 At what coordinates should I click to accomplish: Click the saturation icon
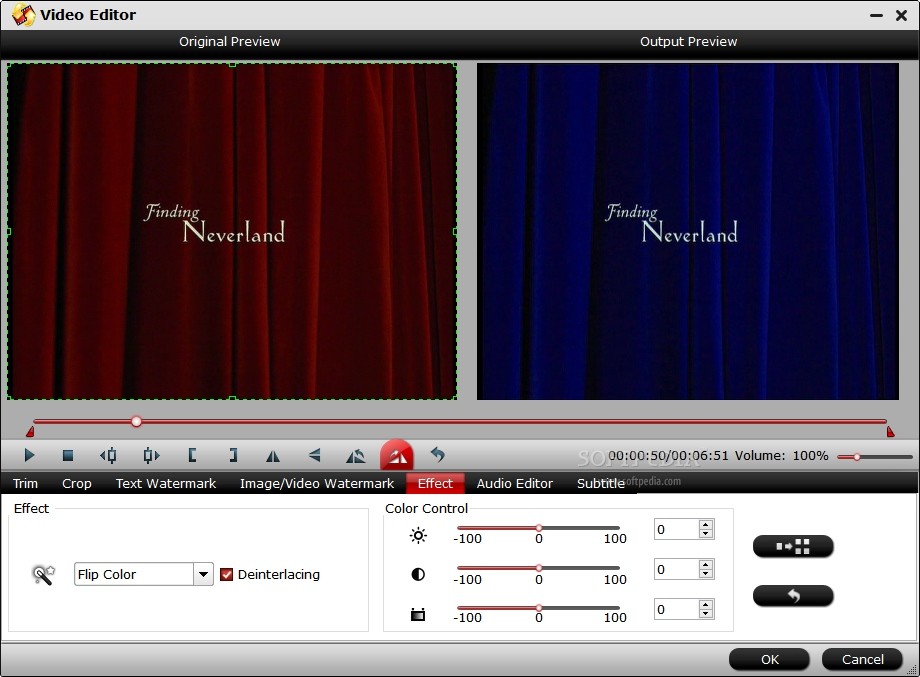(418, 615)
